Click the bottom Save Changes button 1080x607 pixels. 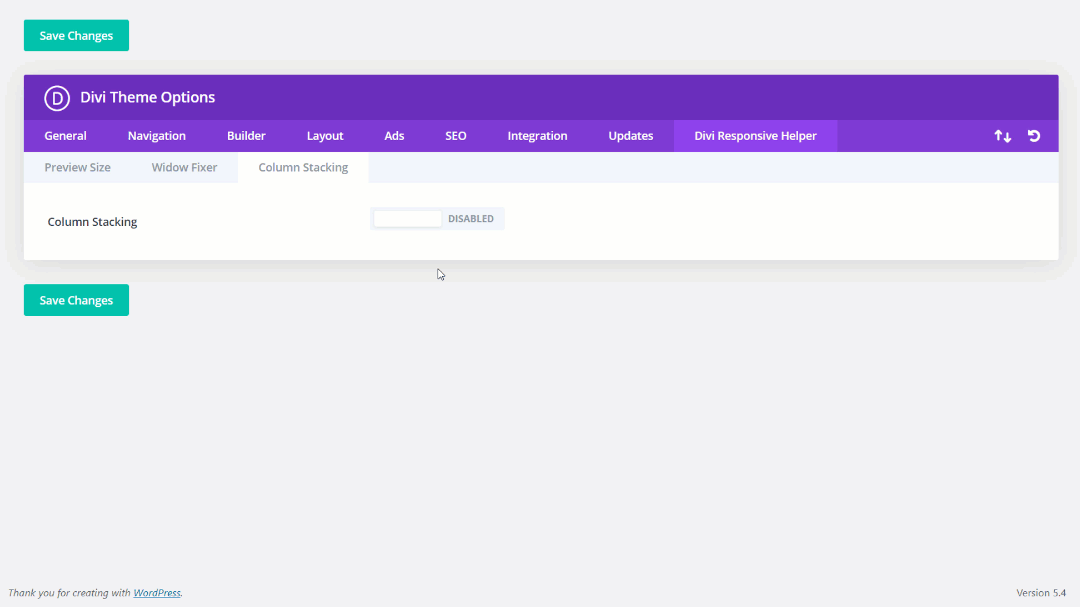pos(75,299)
